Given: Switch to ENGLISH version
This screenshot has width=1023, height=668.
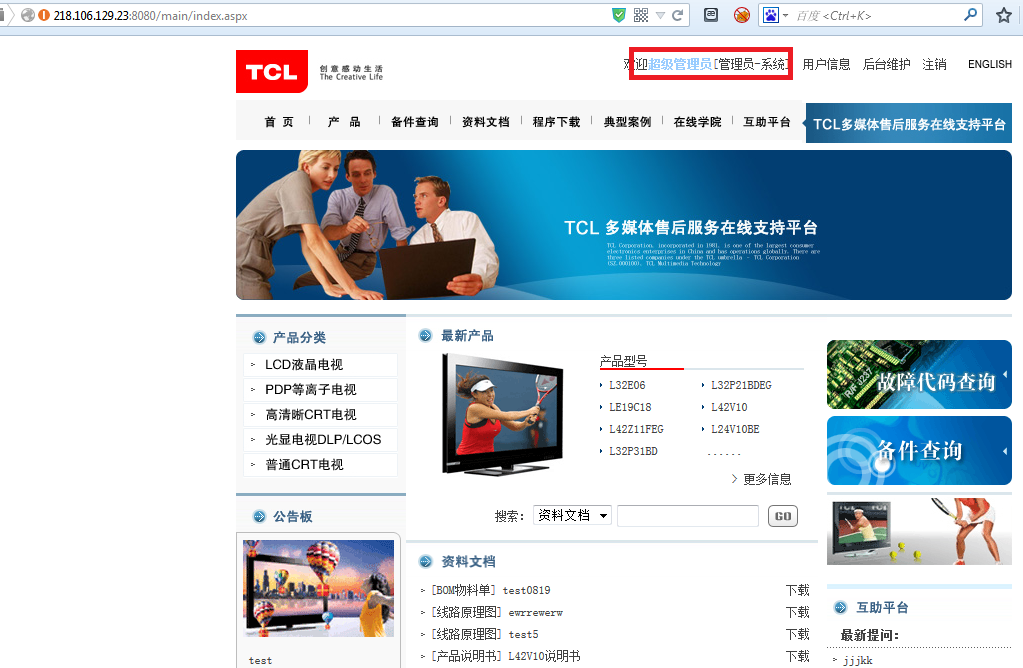Looking at the screenshot, I should click(x=990, y=64).
